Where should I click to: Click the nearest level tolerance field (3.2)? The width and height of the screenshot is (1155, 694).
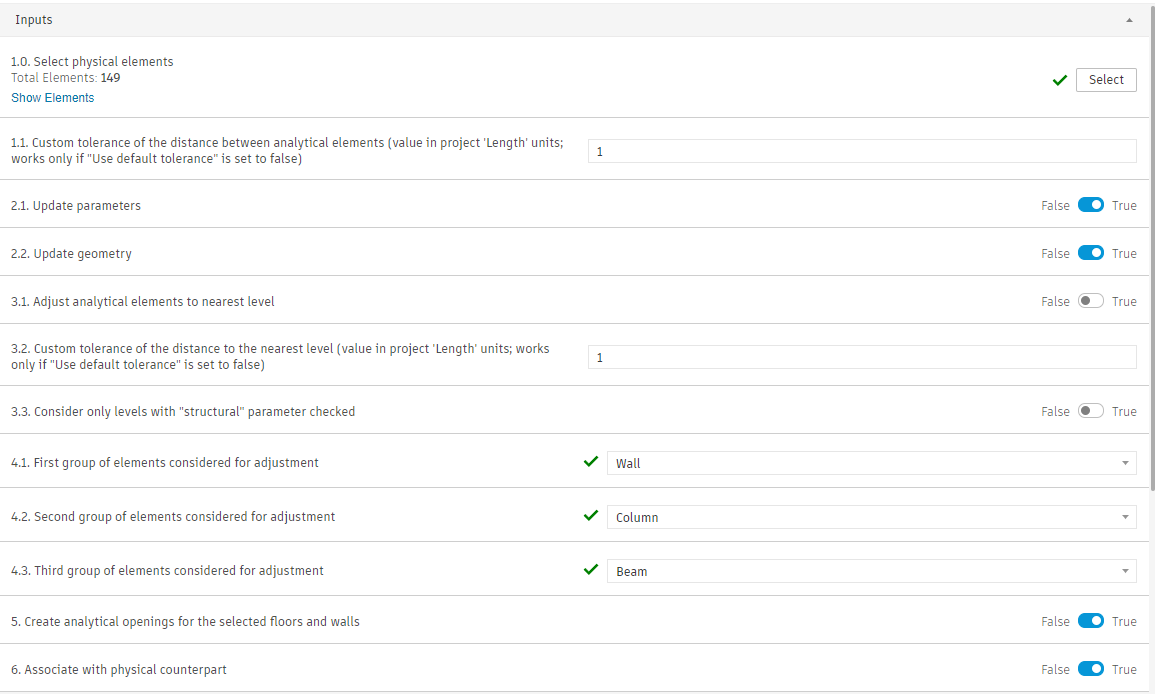[x=861, y=357]
